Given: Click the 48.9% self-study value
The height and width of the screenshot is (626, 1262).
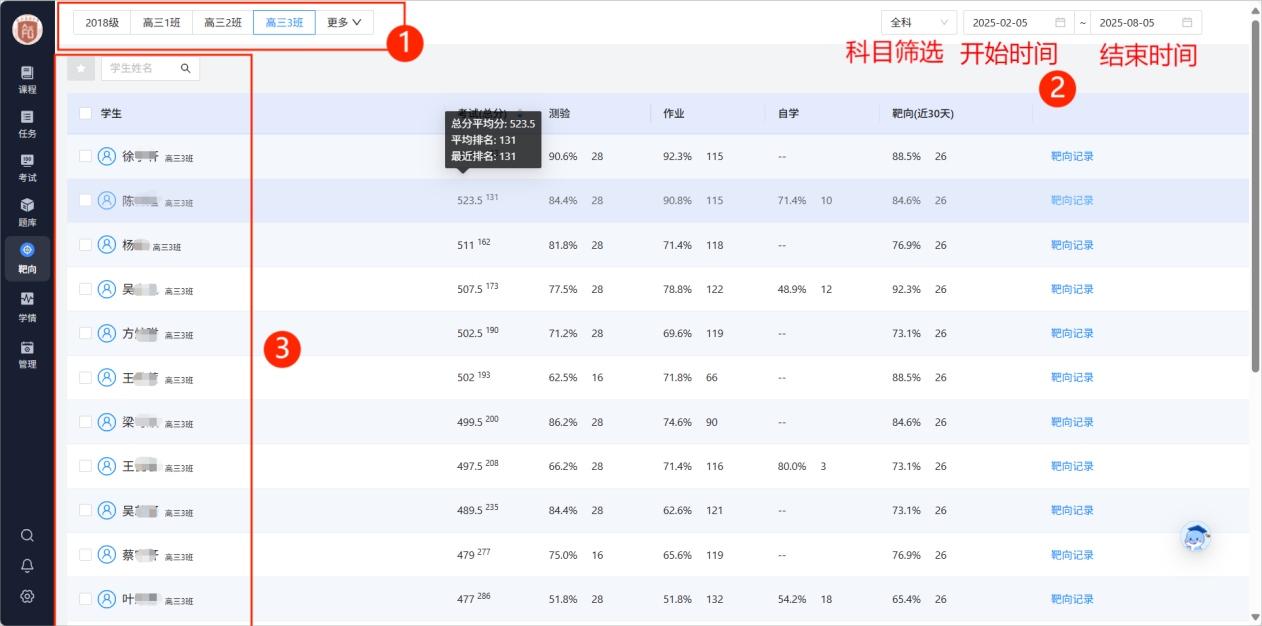Looking at the screenshot, I should [x=792, y=289].
